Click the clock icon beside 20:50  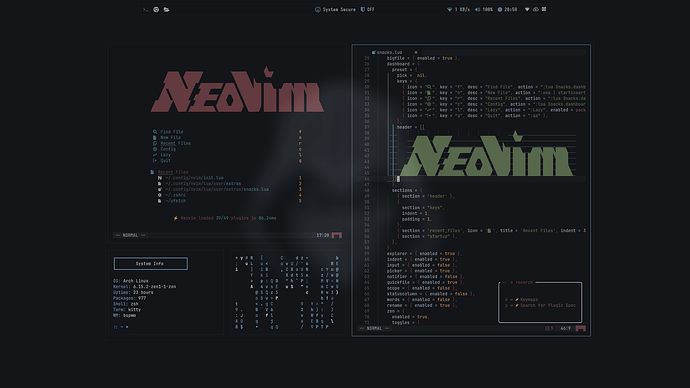[x=500, y=9]
